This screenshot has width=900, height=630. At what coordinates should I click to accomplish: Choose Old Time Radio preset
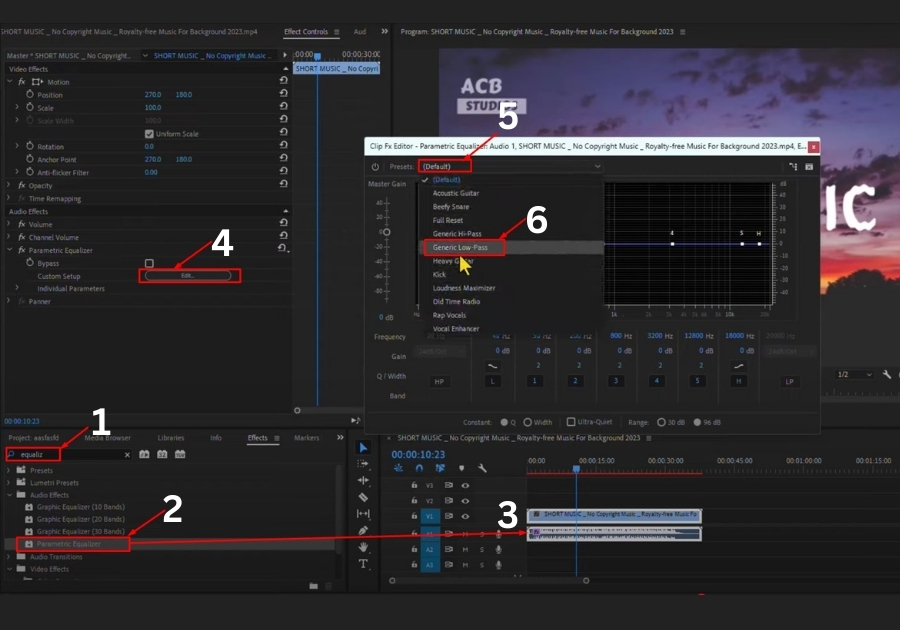point(456,302)
